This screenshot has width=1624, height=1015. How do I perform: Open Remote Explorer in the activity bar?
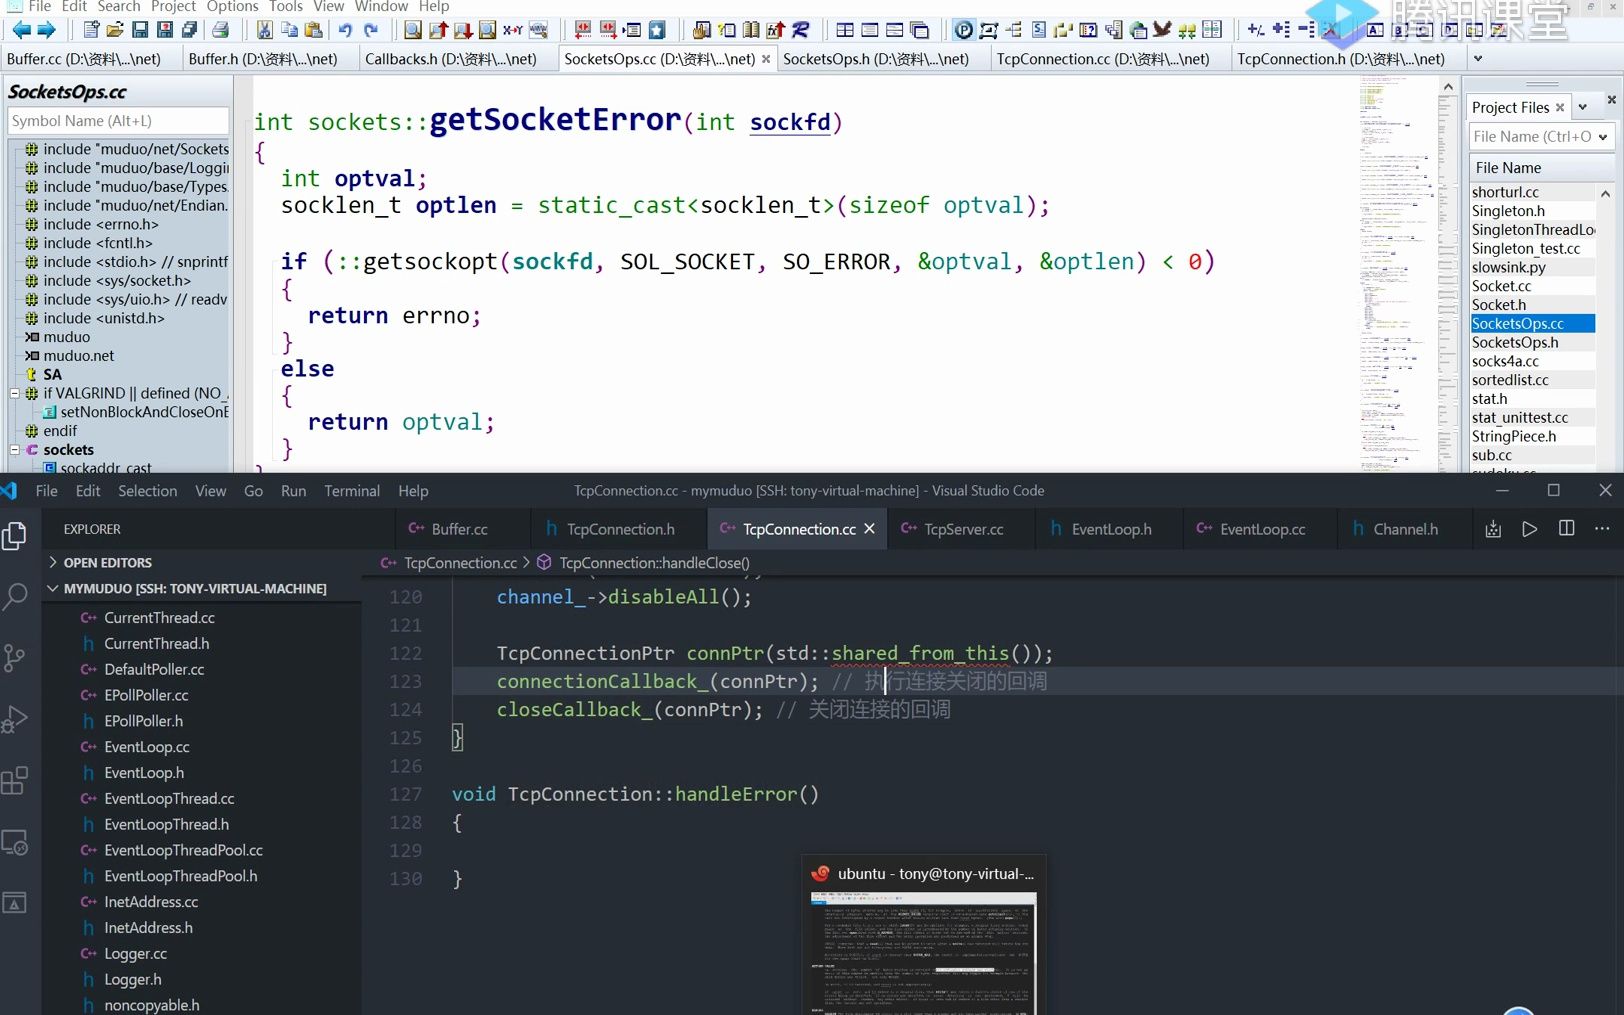(x=15, y=843)
